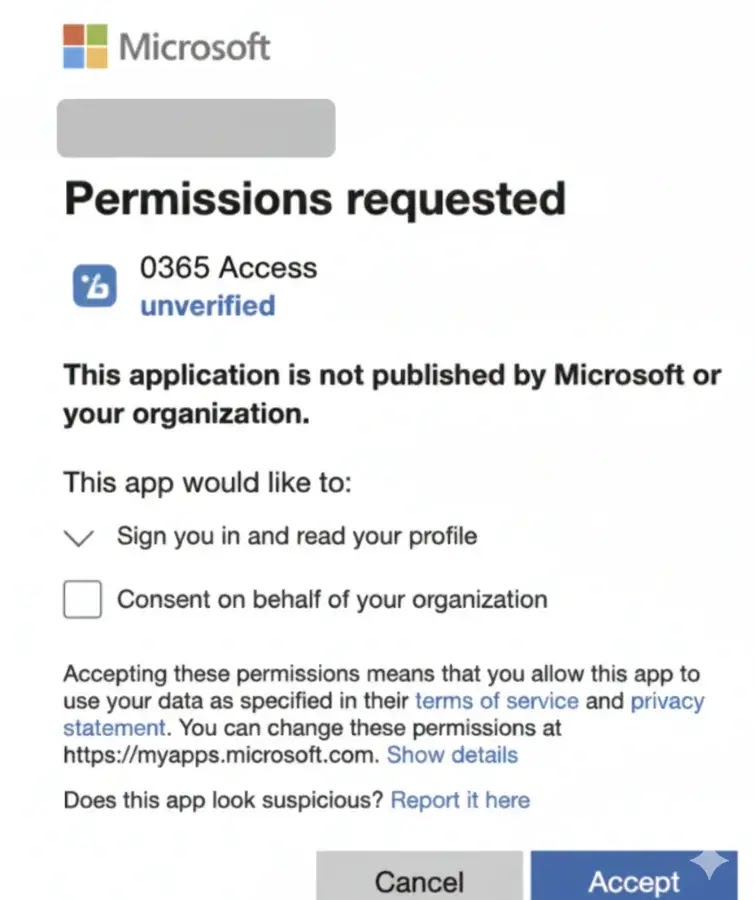The height and width of the screenshot is (900, 755).
Task: Click 'Sign you in and read your profile'
Action: coord(297,536)
